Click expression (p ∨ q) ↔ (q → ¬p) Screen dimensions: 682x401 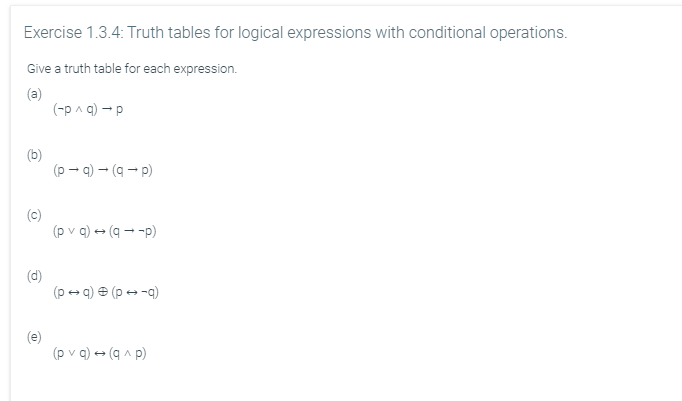[104, 231]
